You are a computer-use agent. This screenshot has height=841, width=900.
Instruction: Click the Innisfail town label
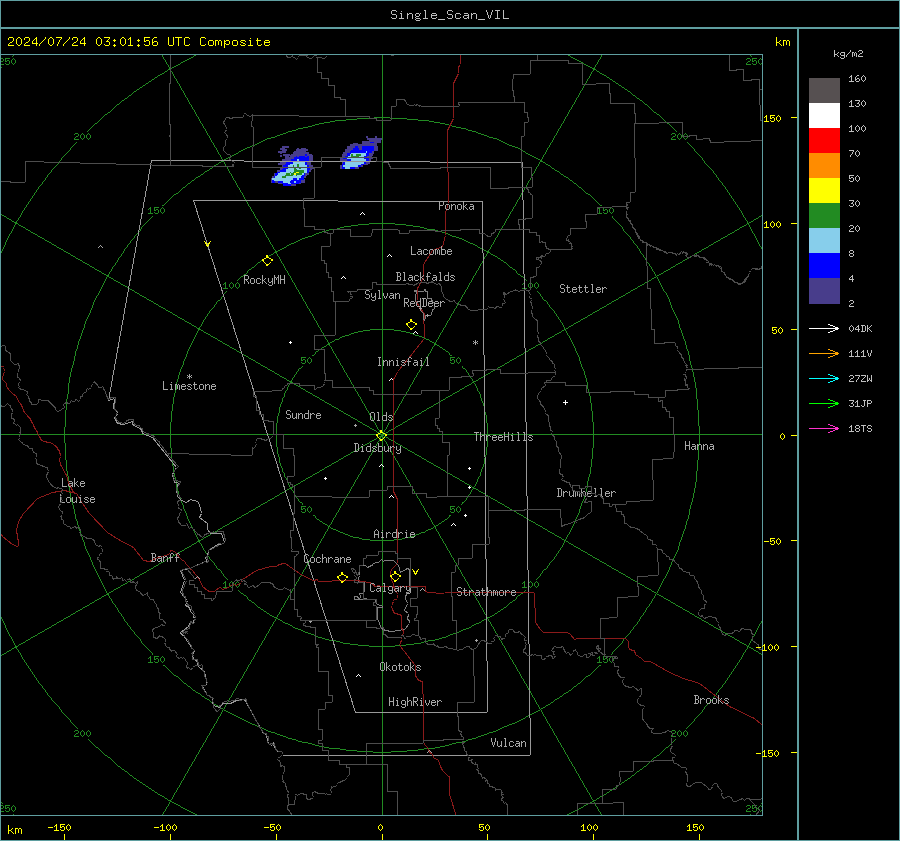tap(403, 362)
